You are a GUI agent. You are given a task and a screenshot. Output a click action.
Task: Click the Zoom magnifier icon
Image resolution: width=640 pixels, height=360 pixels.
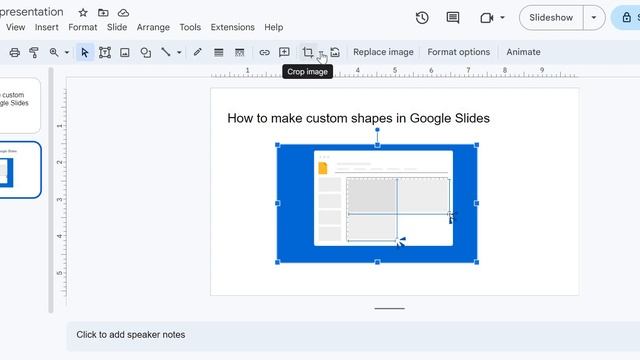54,52
